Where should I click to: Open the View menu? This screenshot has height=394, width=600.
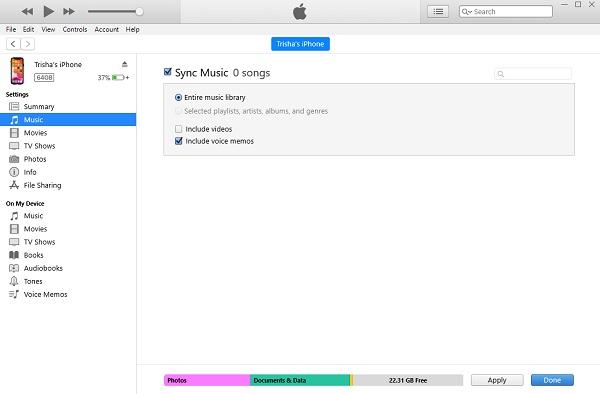[48, 29]
